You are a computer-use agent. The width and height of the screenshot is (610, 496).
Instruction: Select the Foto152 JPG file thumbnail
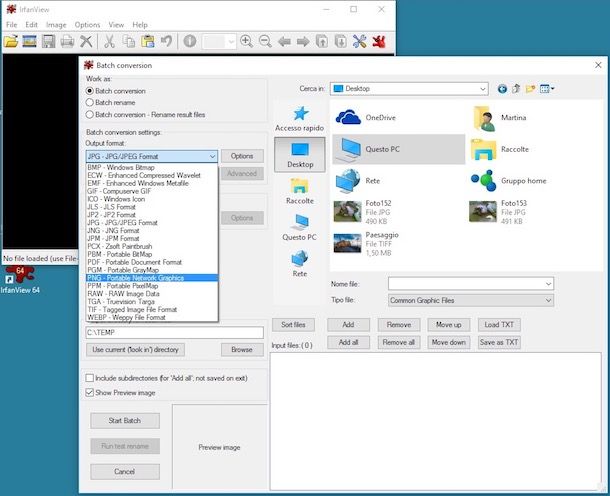point(348,212)
